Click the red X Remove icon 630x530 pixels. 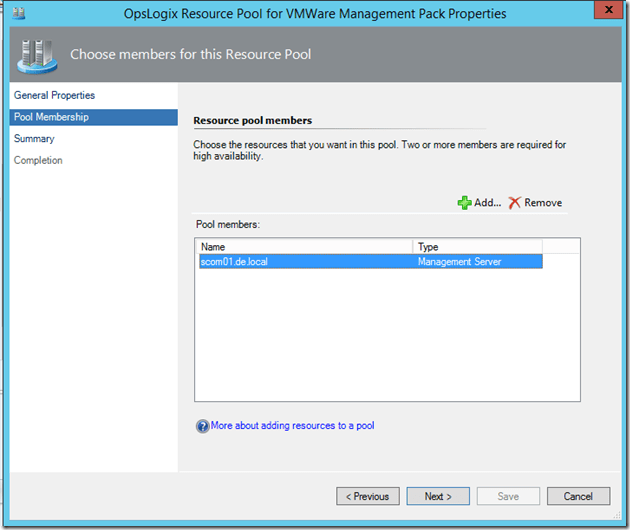[x=515, y=203]
